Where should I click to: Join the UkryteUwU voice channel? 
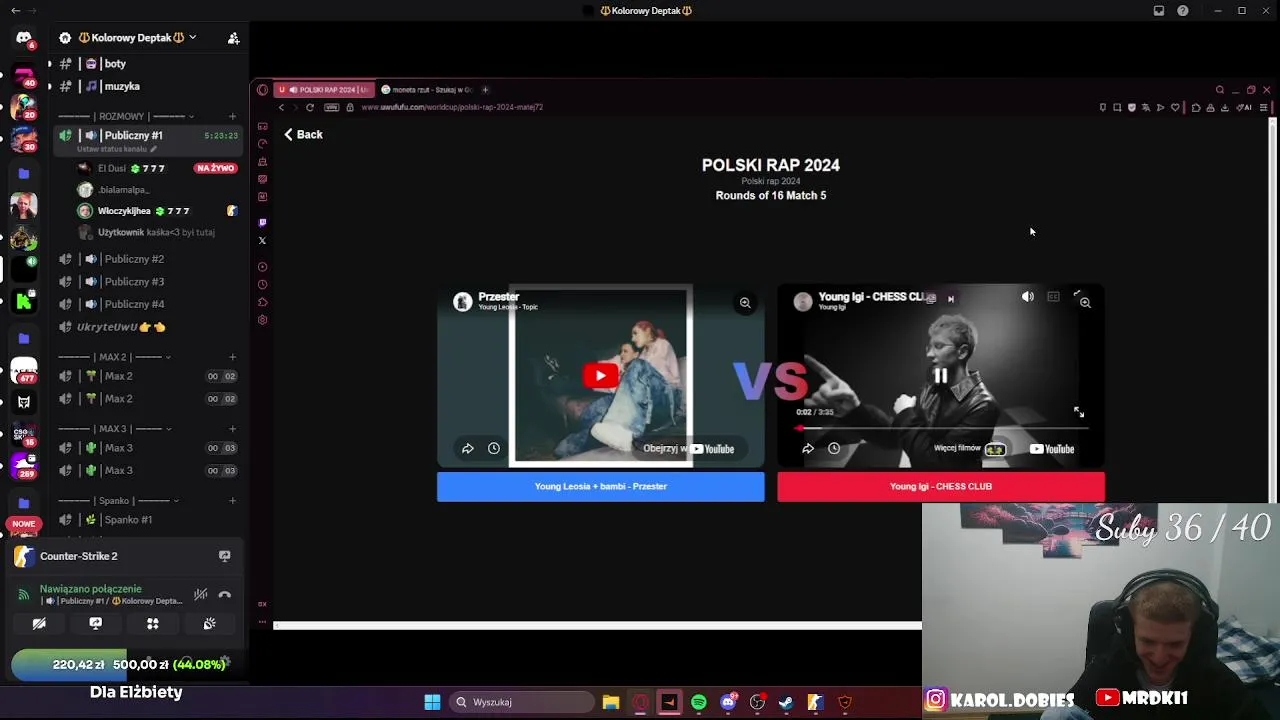[120, 327]
